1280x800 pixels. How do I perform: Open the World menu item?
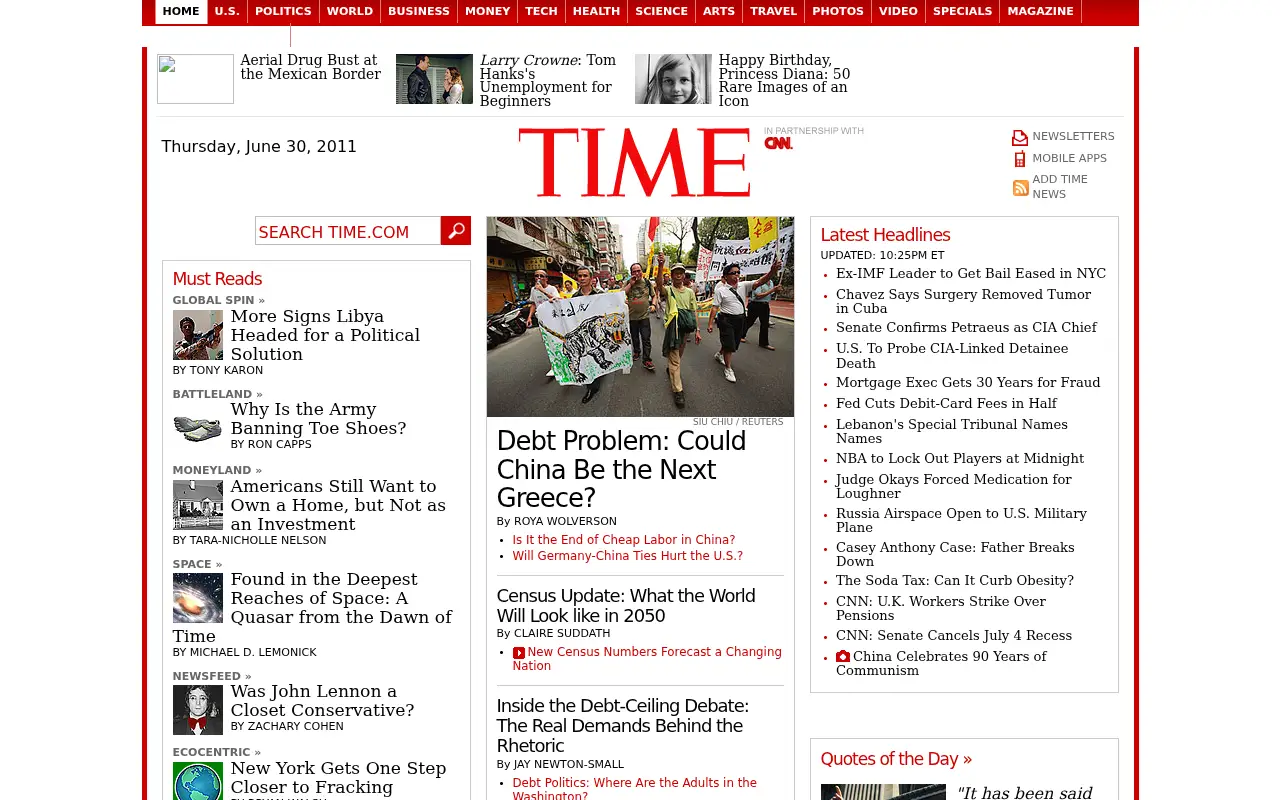pos(350,12)
